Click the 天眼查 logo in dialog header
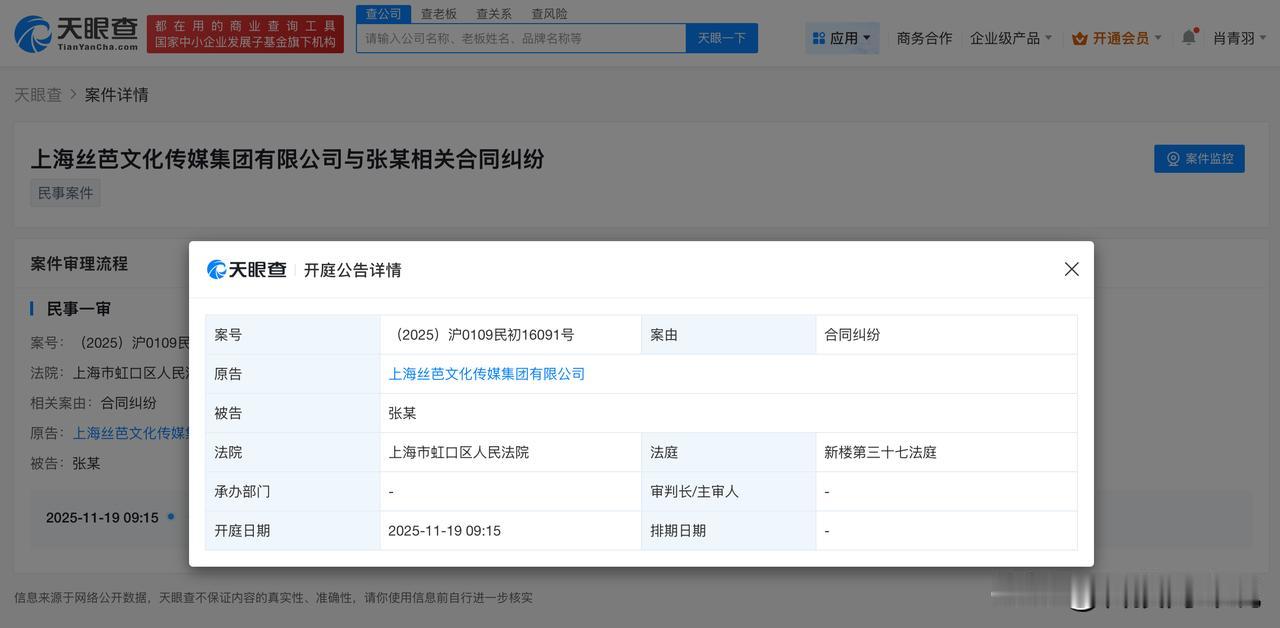The height and width of the screenshot is (628, 1280). point(247,269)
